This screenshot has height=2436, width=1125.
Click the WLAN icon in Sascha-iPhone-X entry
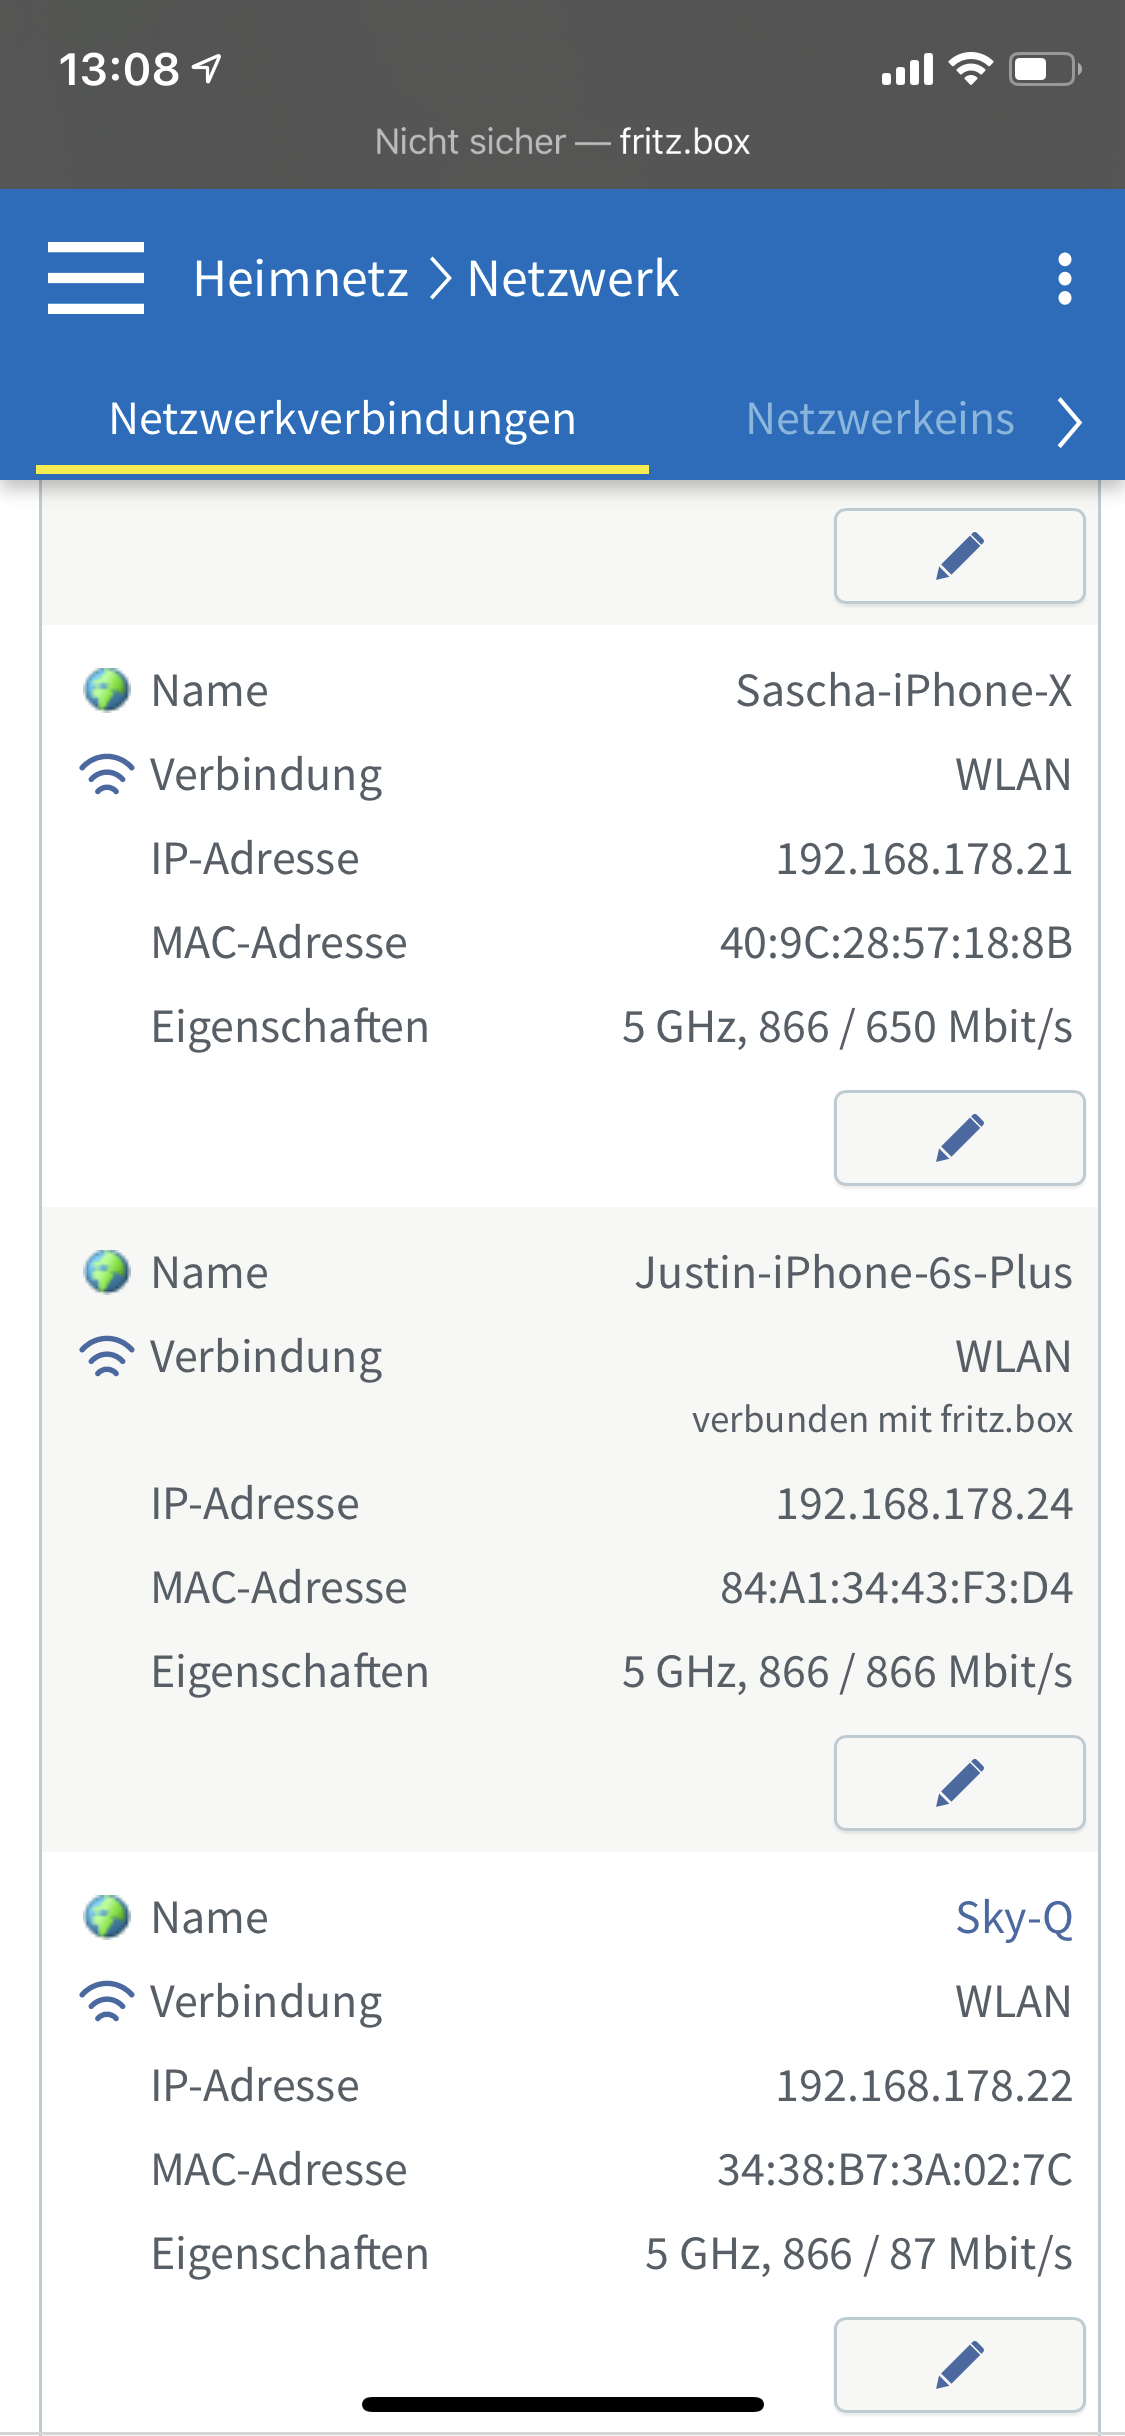(107, 775)
